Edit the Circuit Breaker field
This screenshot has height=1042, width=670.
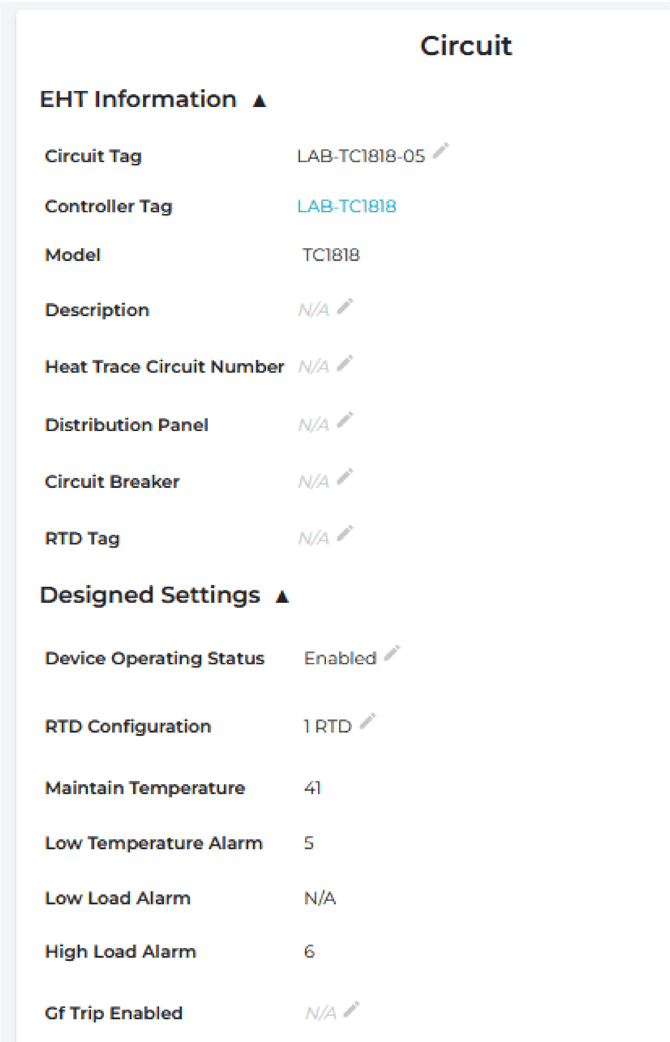pyautogui.click(x=345, y=478)
